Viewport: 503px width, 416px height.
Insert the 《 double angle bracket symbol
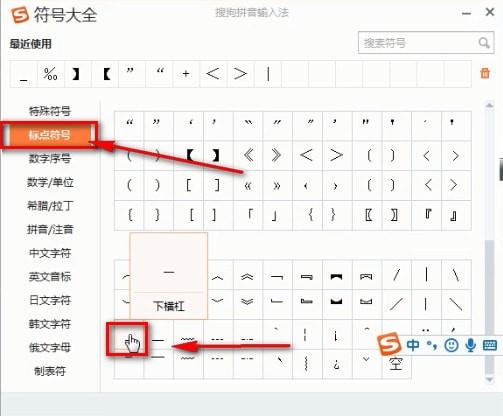click(248, 155)
